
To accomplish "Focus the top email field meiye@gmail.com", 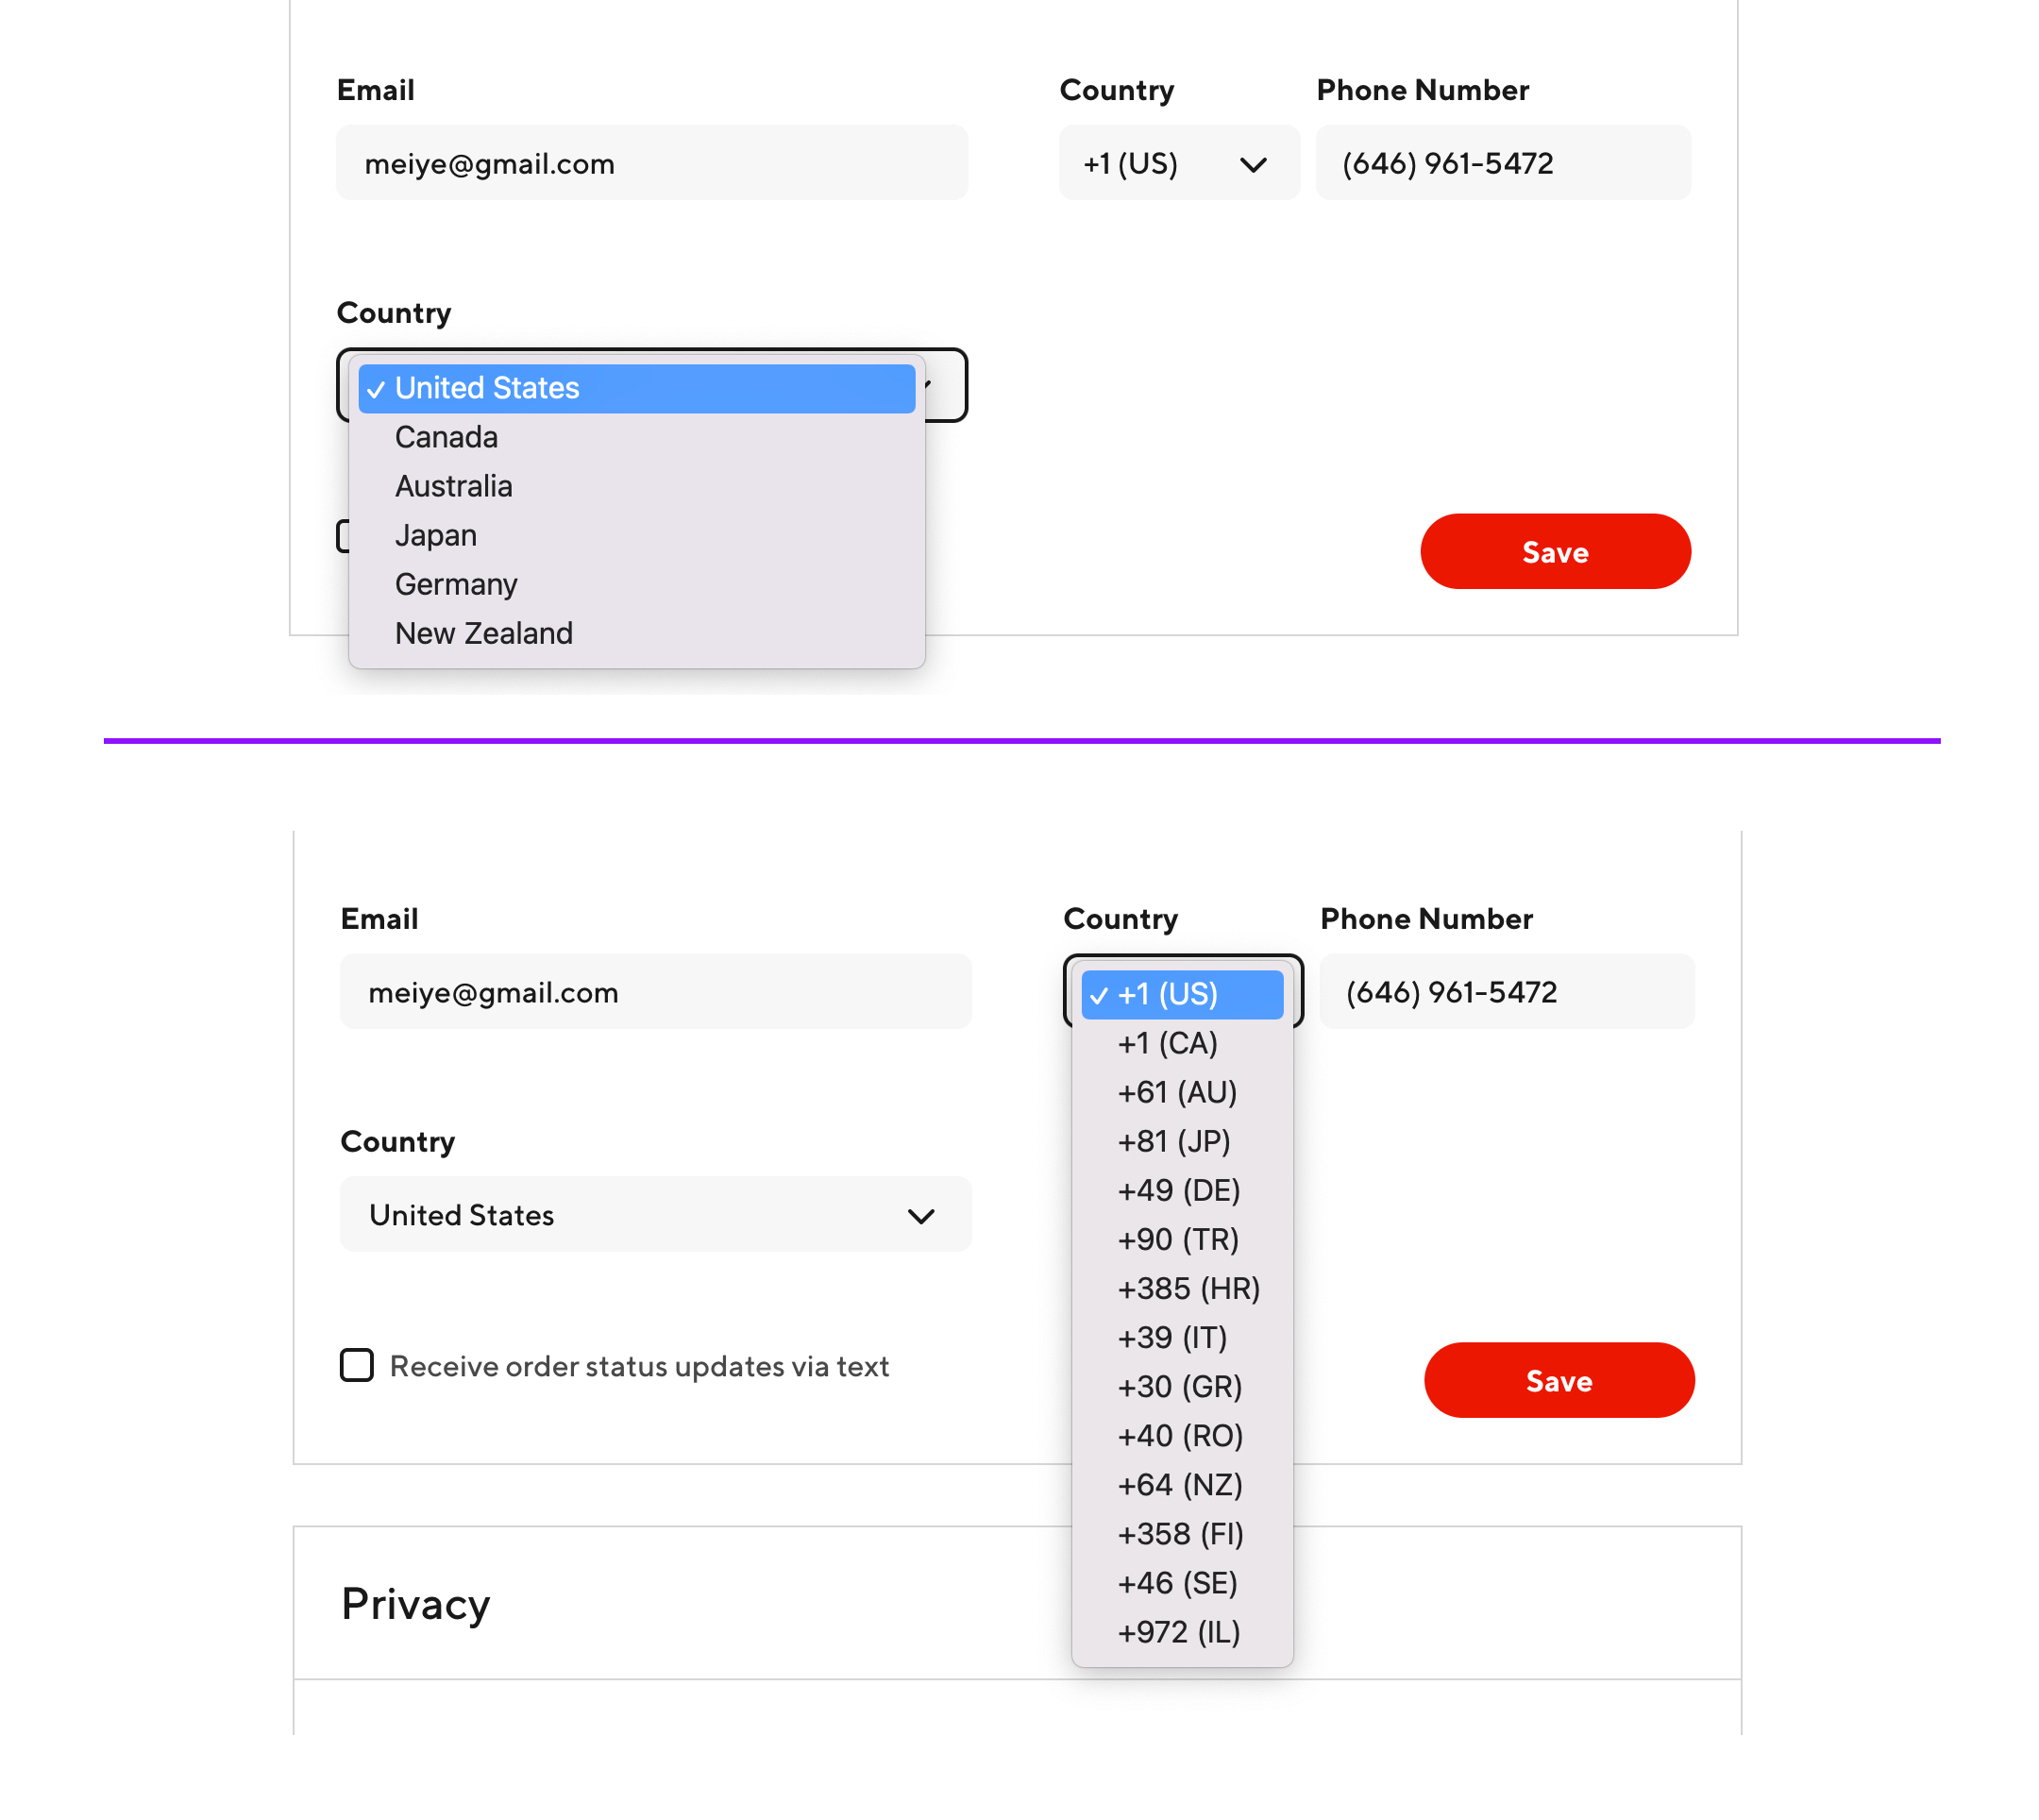I will [651, 163].
